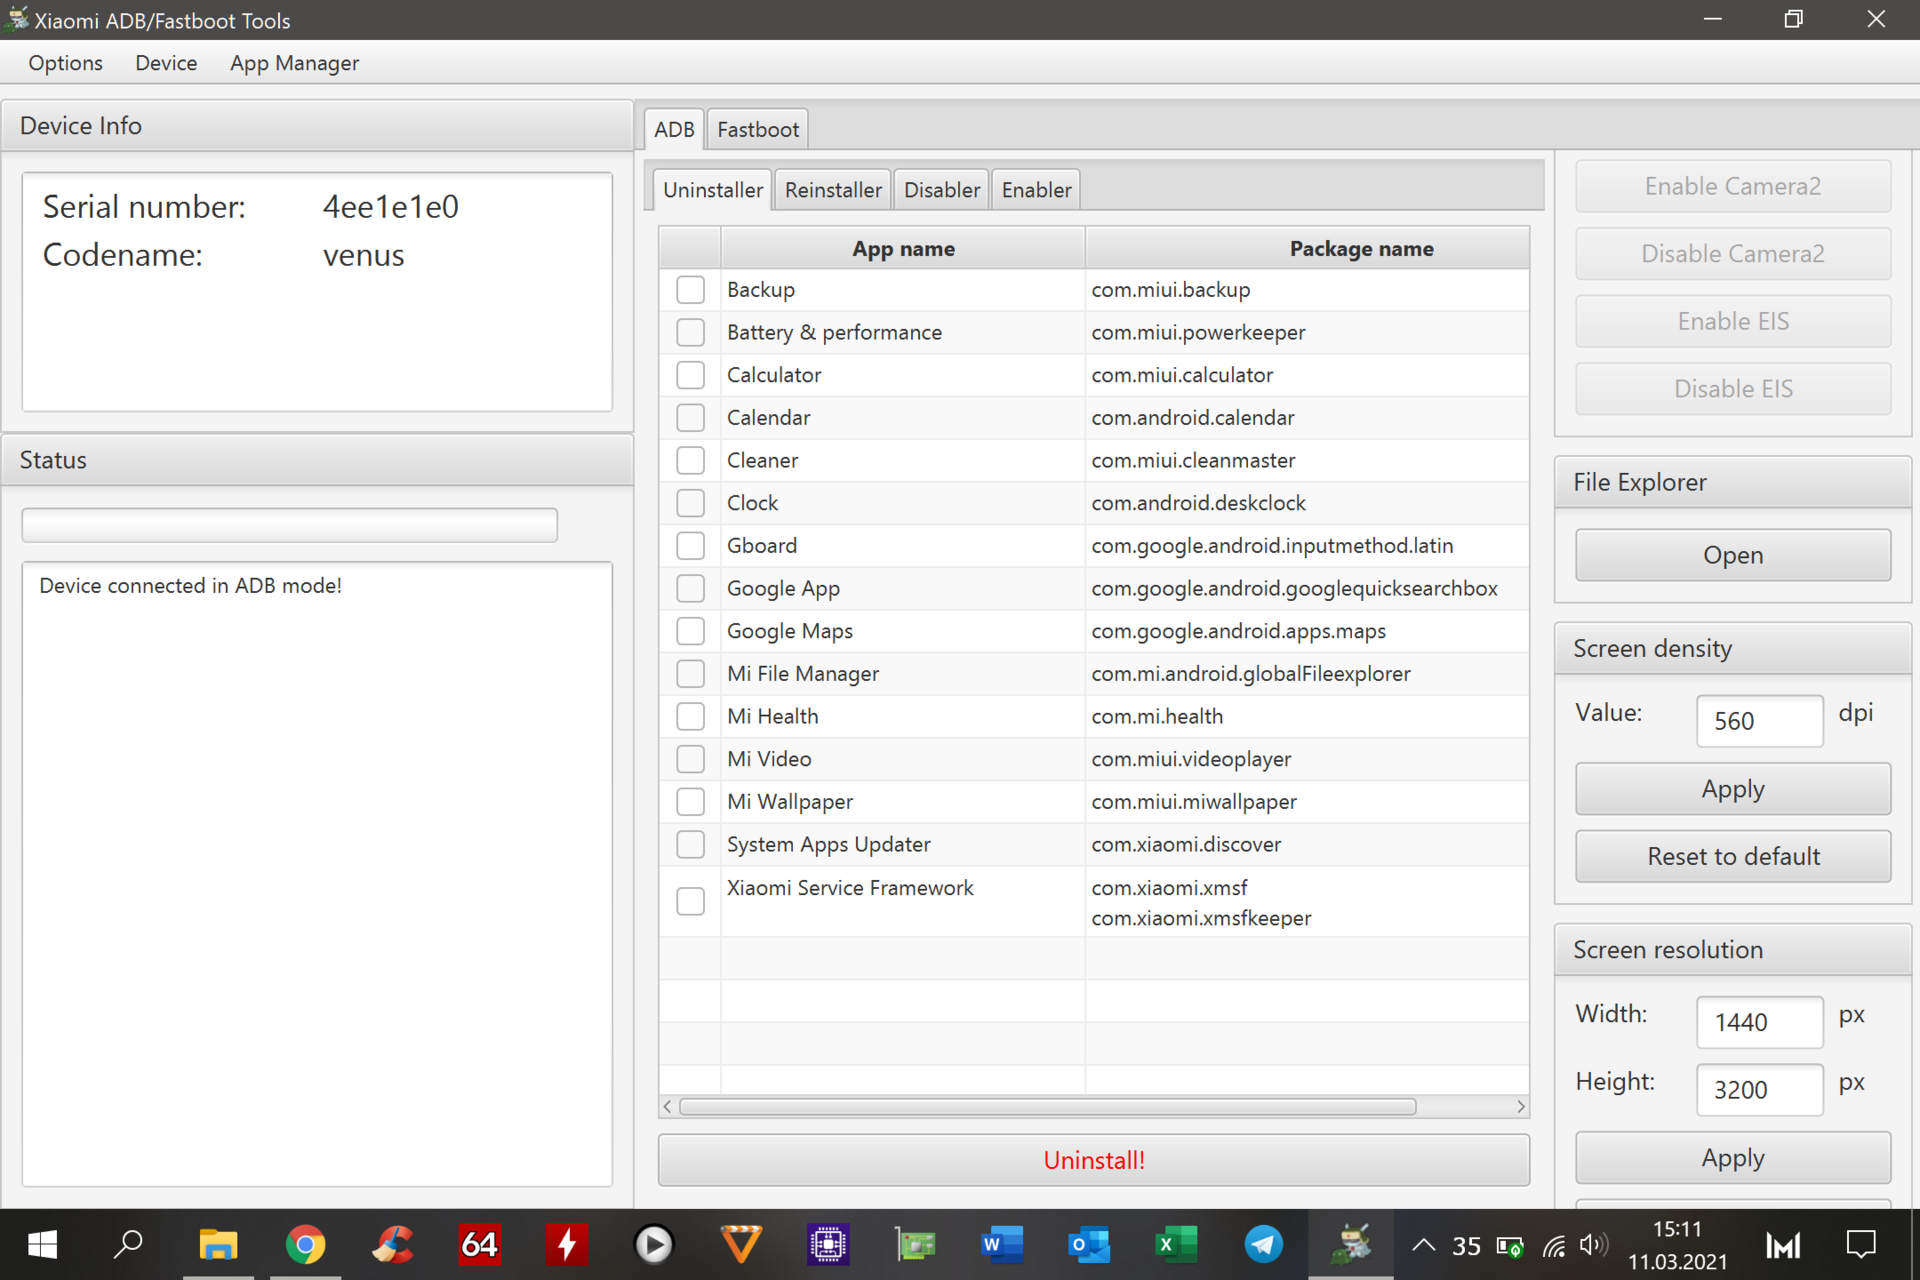
Task: Open the Device menu
Action: pyautogui.click(x=166, y=63)
